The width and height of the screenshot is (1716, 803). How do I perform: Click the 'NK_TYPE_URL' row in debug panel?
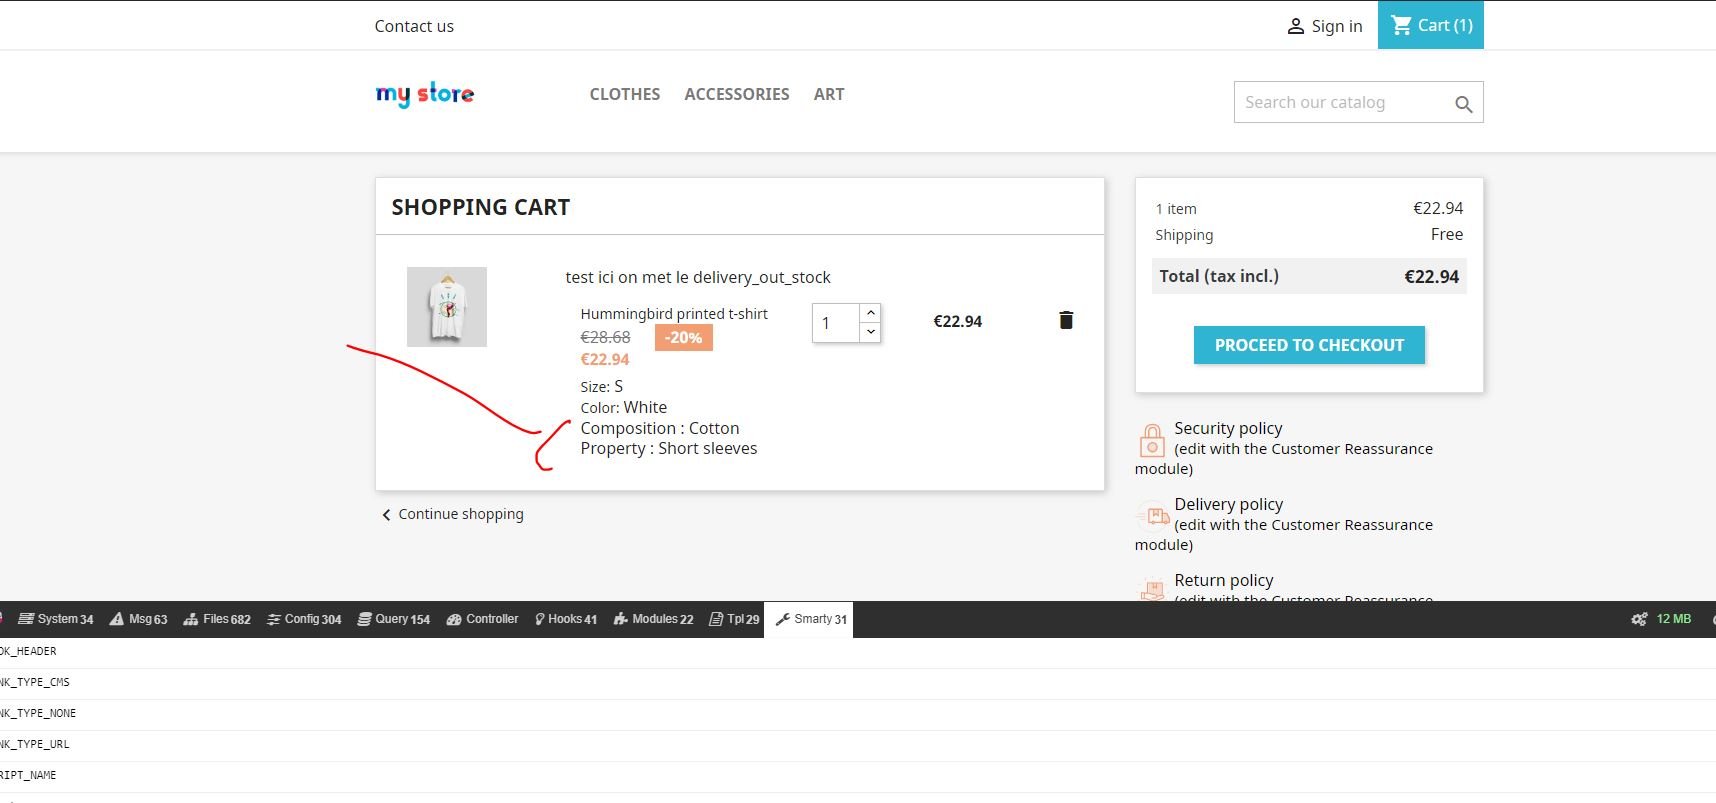858,744
